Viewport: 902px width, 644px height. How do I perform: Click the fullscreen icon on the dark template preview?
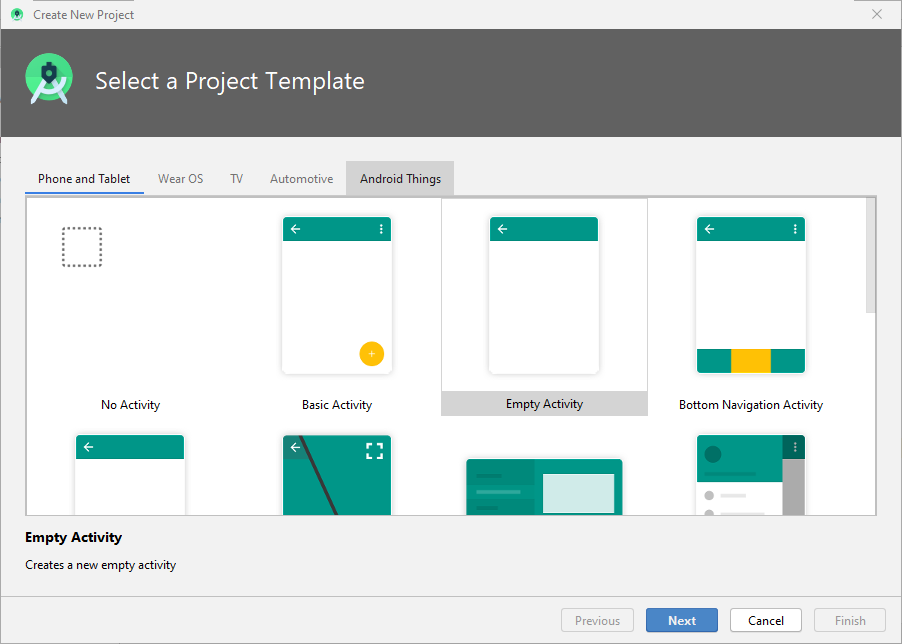pyautogui.click(x=375, y=449)
